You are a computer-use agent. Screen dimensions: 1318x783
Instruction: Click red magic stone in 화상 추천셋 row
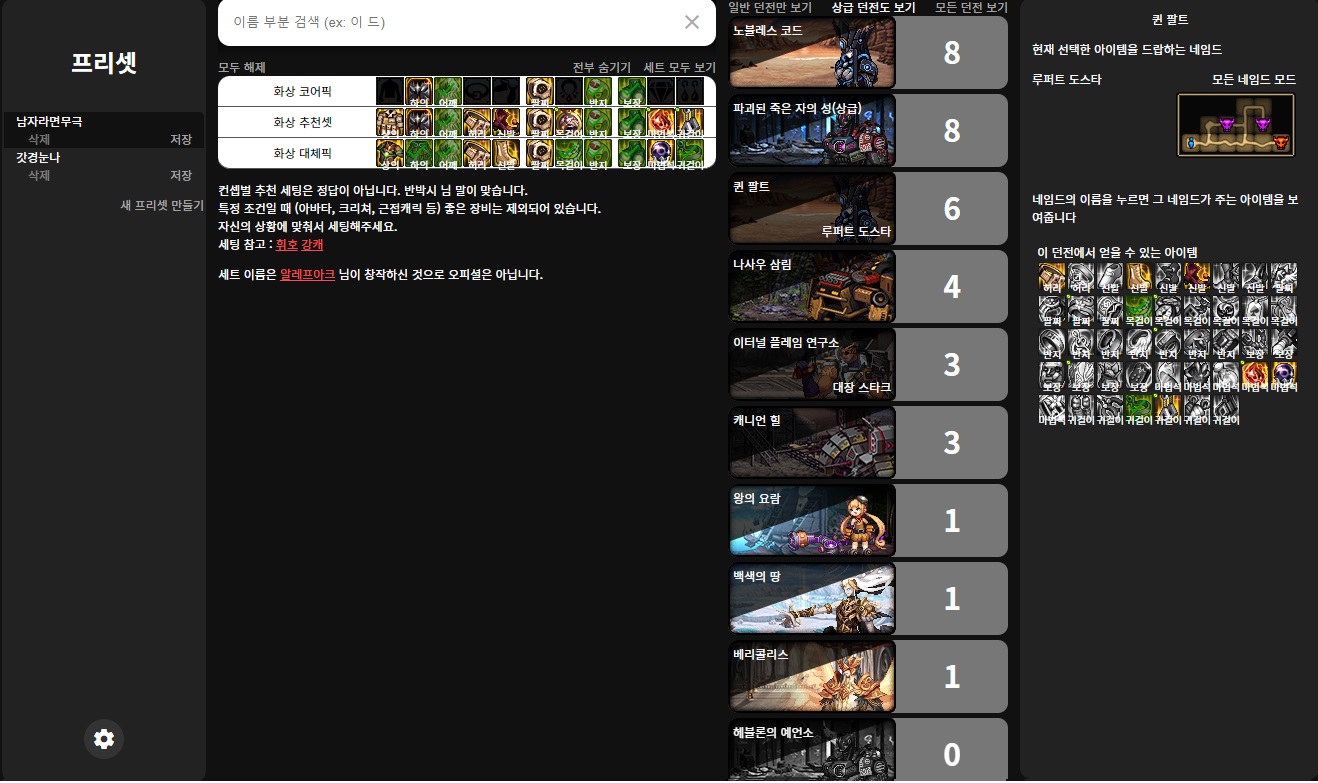point(659,122)
